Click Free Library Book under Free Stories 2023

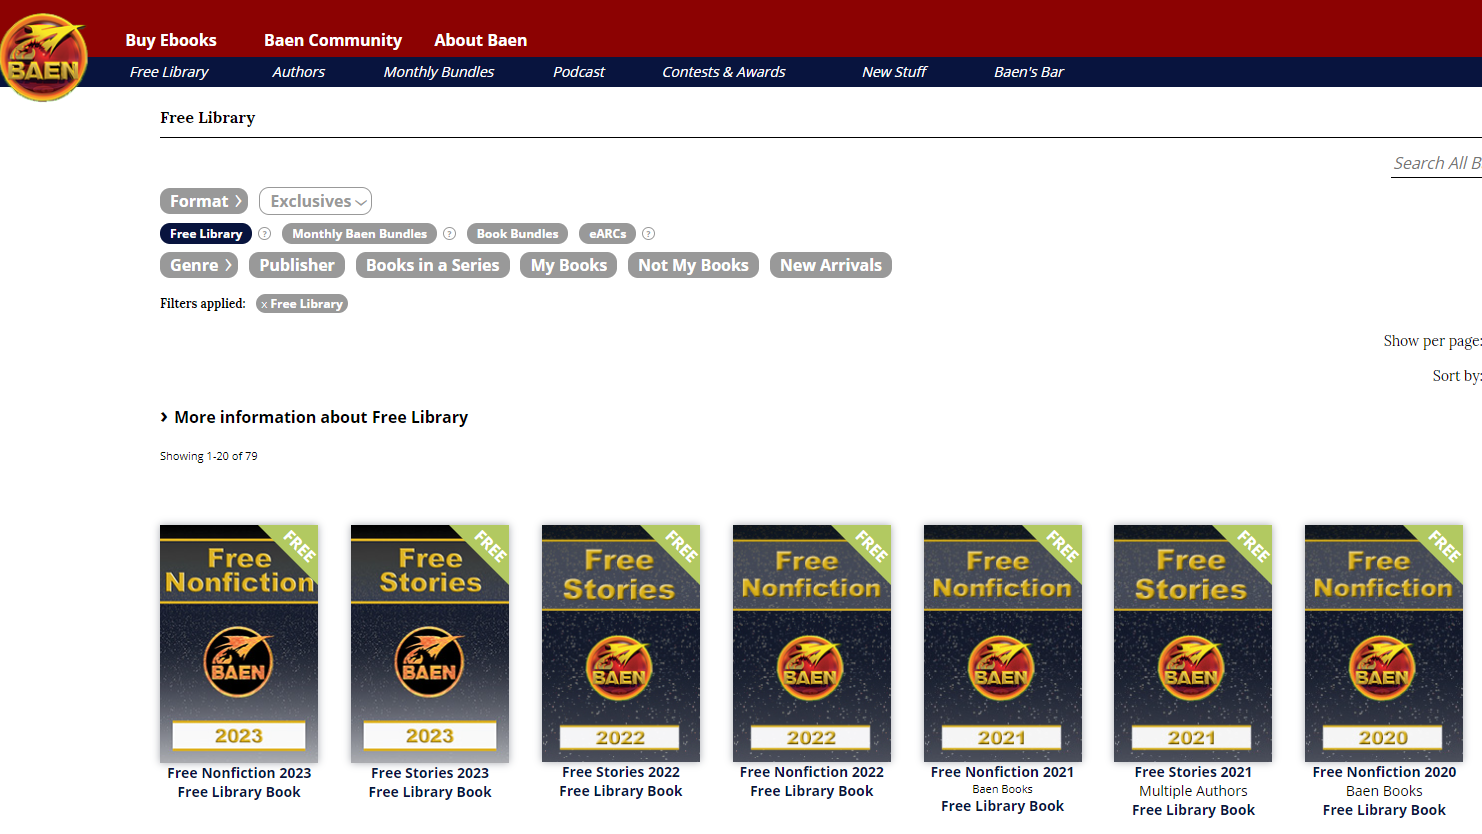click(430, 792)
